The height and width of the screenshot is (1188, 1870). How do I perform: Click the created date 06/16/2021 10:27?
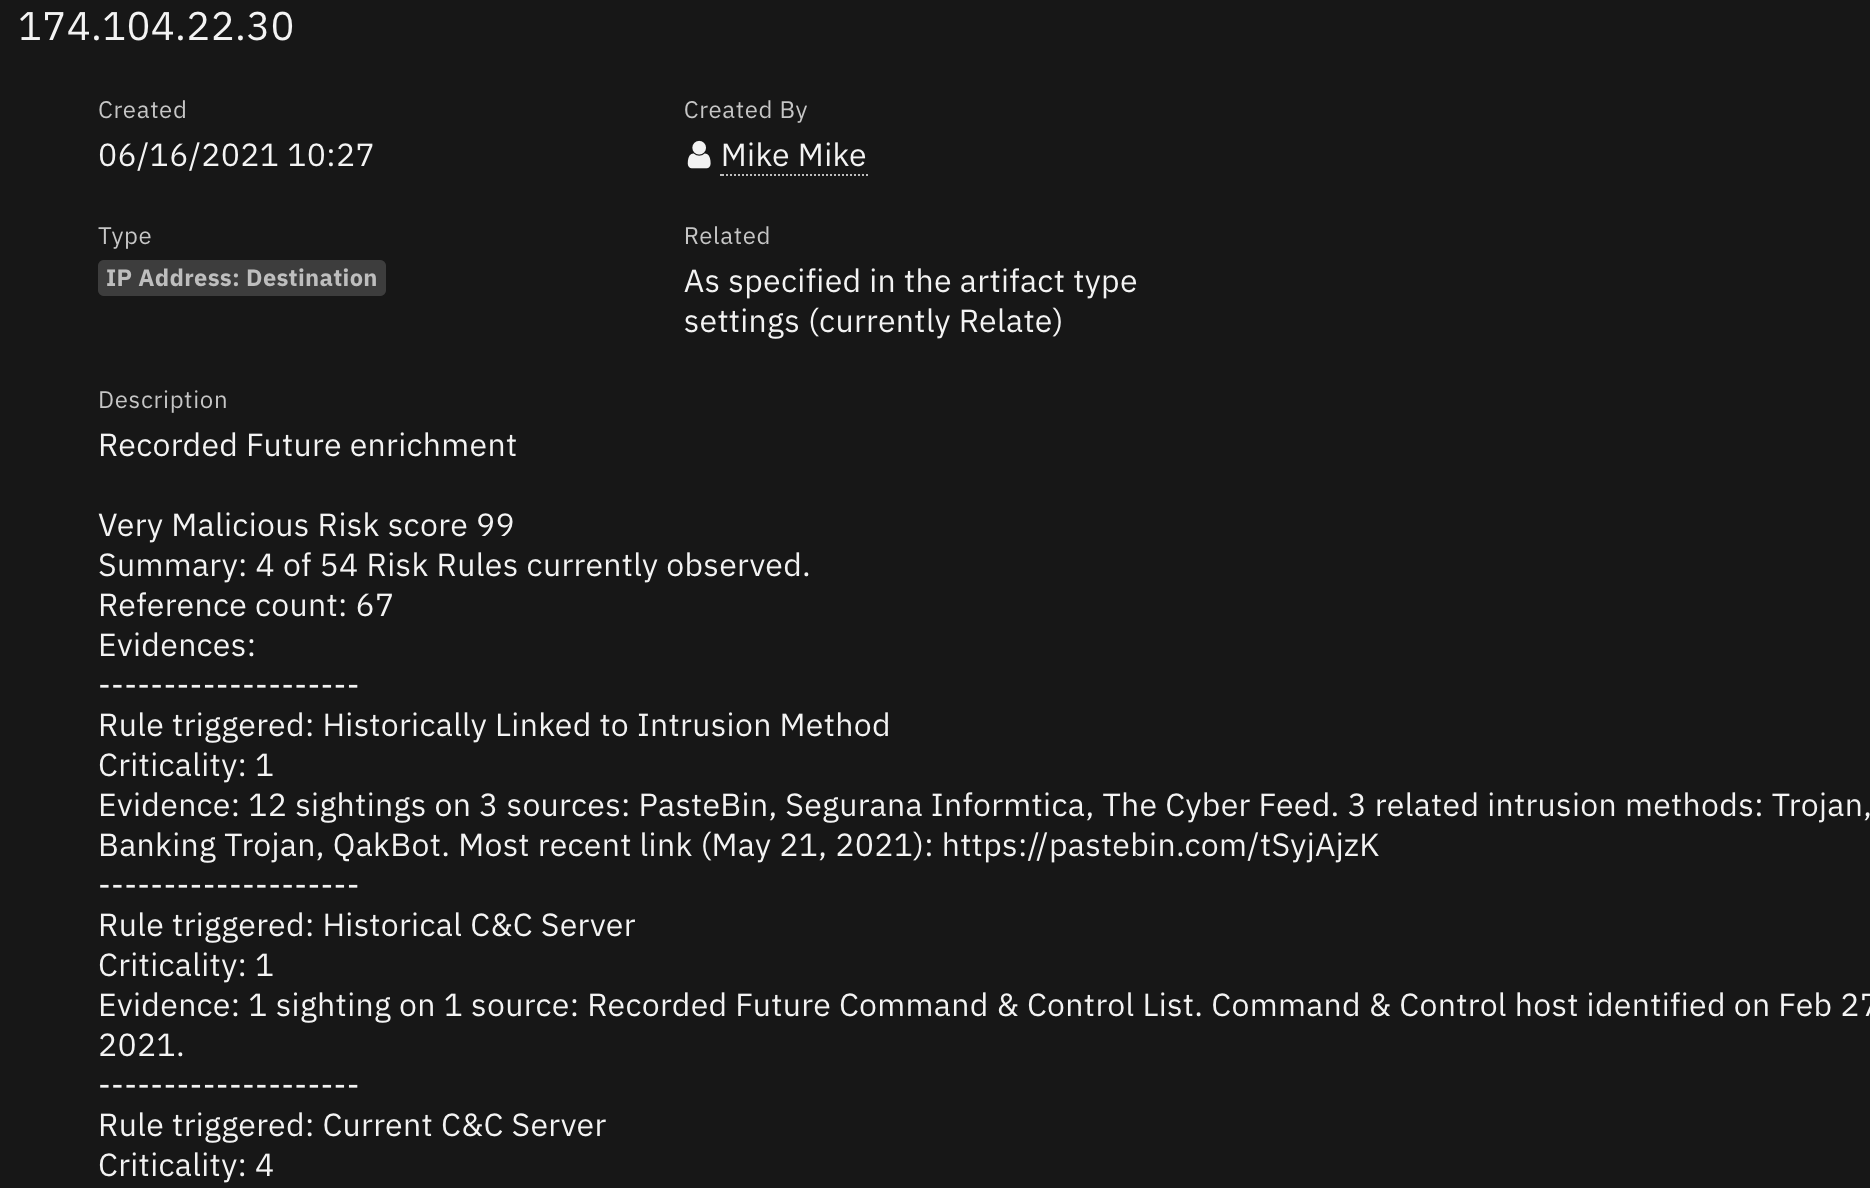click(x=236, y=155)
